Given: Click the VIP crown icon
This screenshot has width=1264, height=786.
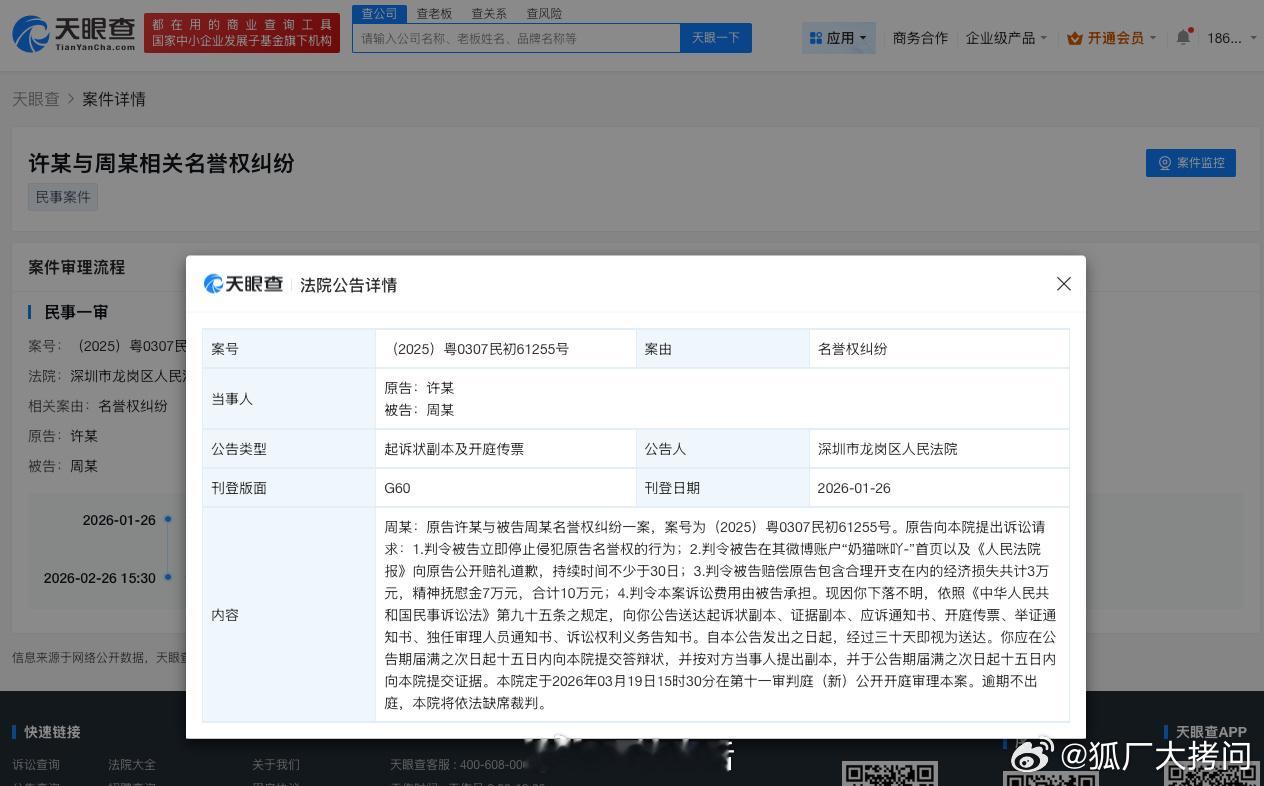Looking at the screenshot, I should click(1075, 38).
